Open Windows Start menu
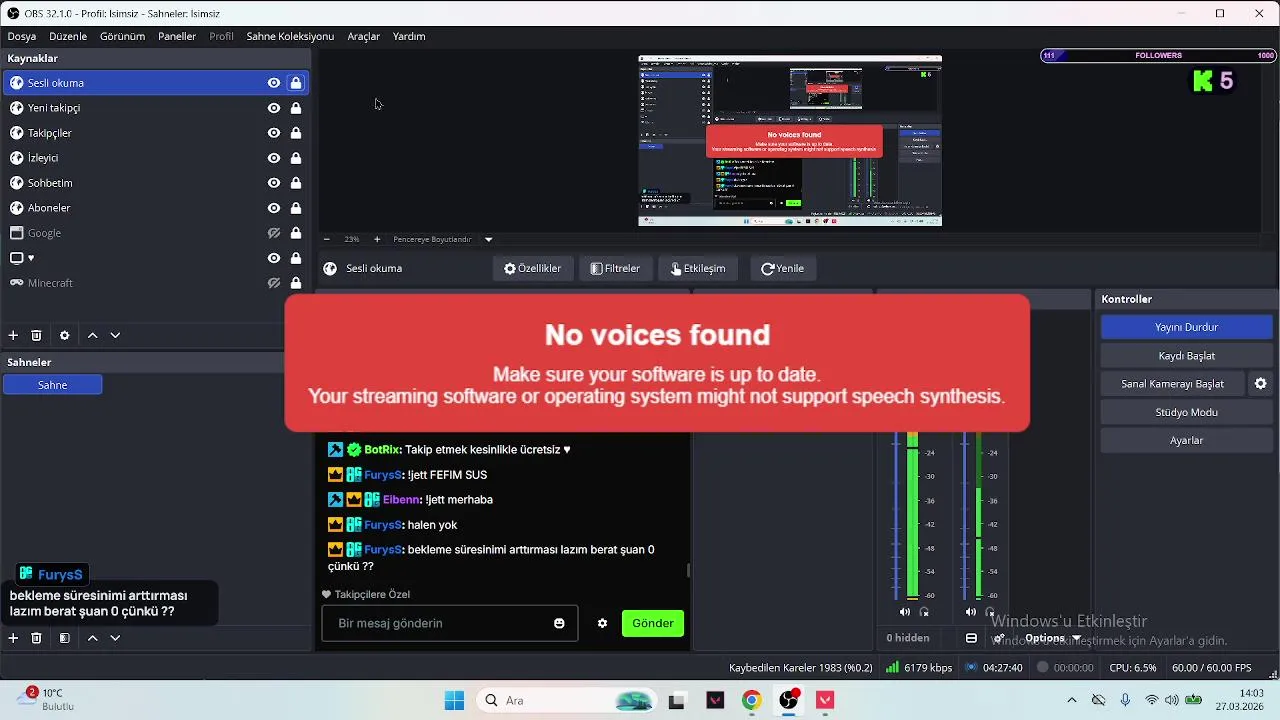1280x720 pixels. click(454, 700)
